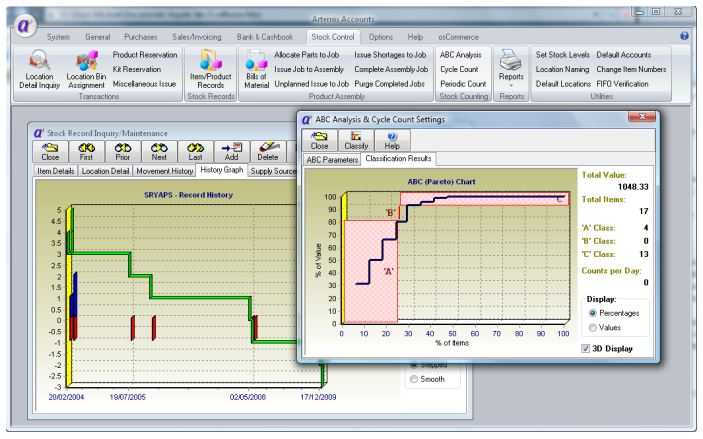Open the Purchases ribbon tab
This screenshot has height=439, width=703.
(141, 37)
